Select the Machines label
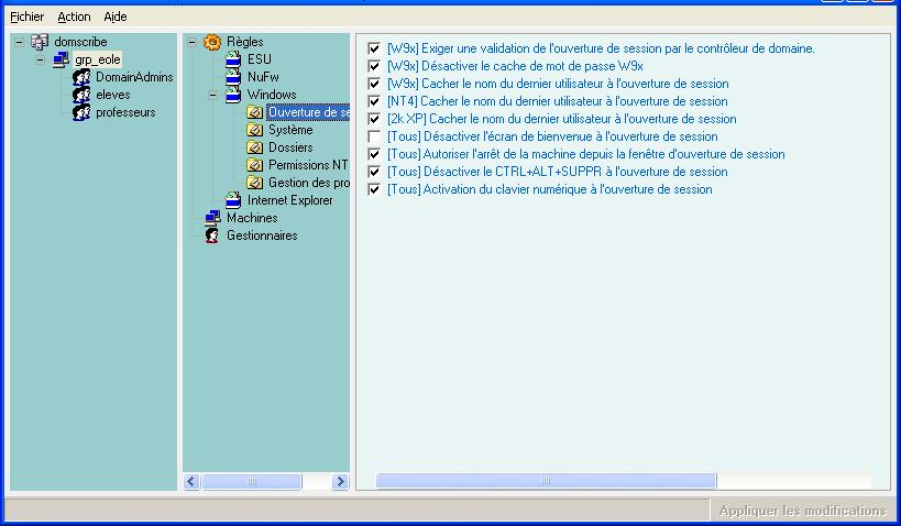 coord(252,218)
